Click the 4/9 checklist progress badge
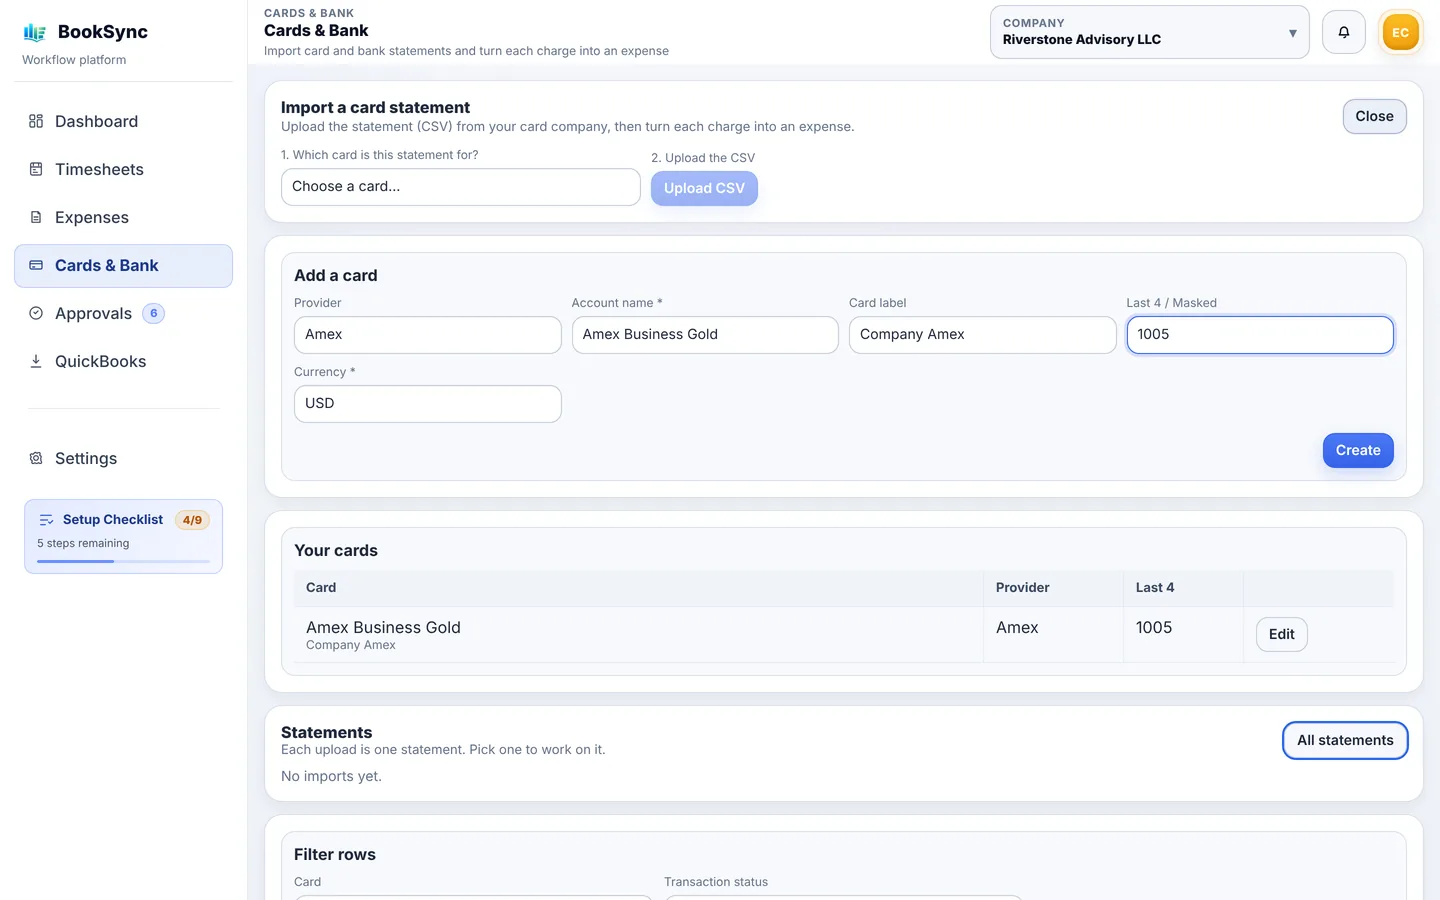1440x900 pixels. coord(192,520)
